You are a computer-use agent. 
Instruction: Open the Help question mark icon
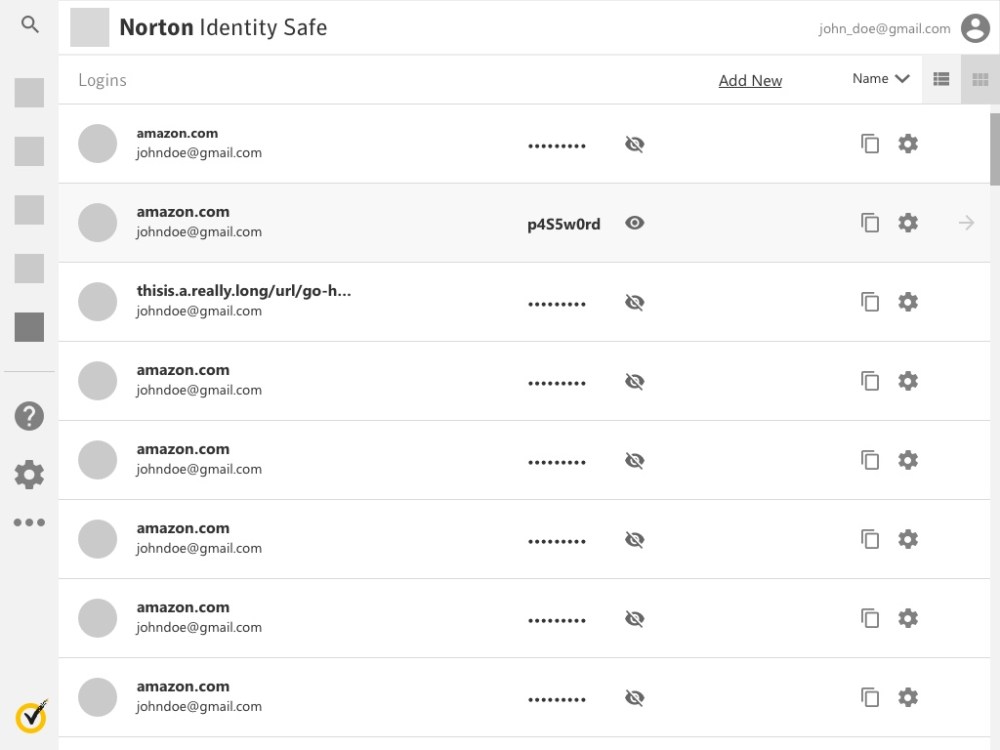point(29,416)
